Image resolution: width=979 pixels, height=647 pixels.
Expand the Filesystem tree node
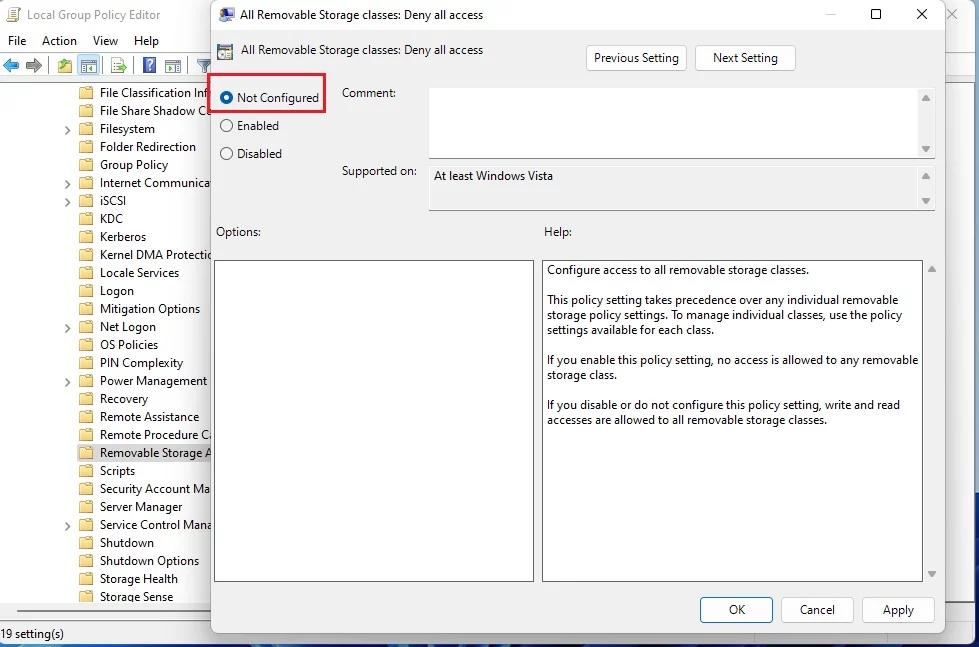coord(67,130)
